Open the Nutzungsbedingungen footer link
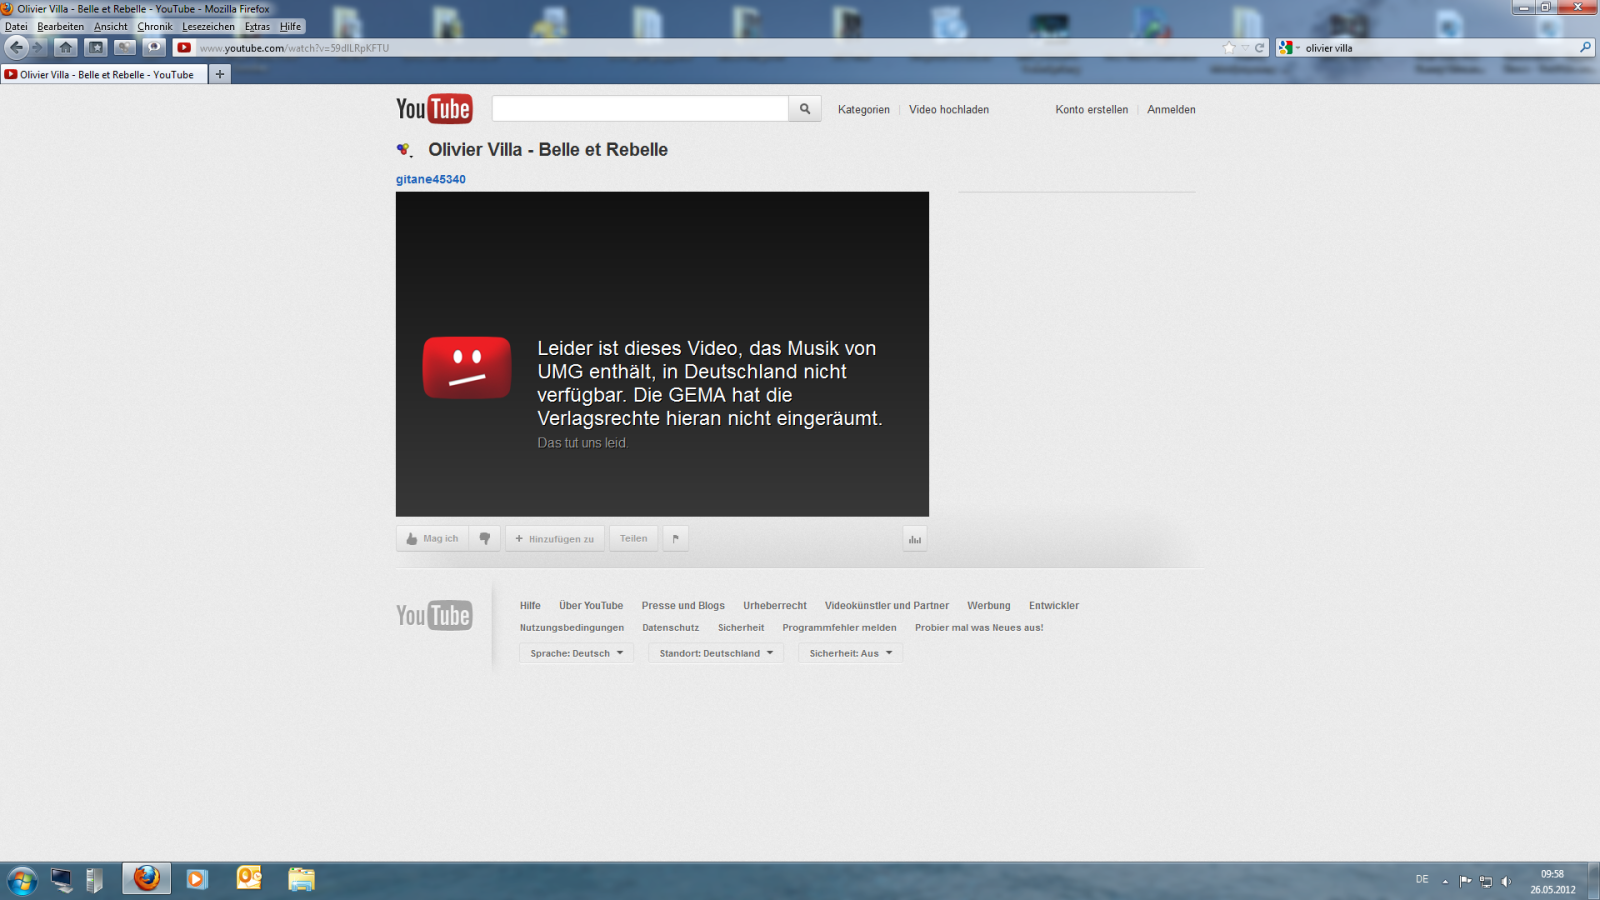1600x900 pixels. (x=572, y=628)
